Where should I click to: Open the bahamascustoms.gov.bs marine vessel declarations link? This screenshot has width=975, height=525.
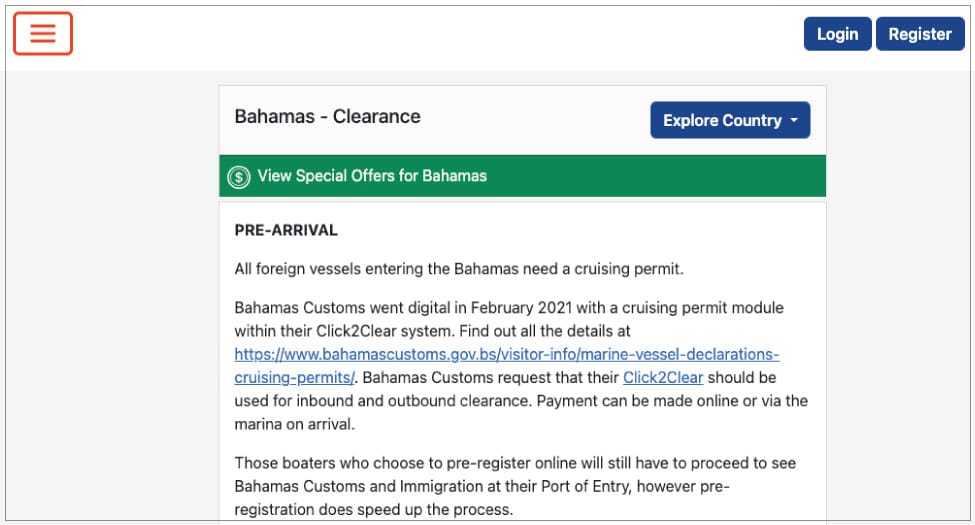pos(506,354)
